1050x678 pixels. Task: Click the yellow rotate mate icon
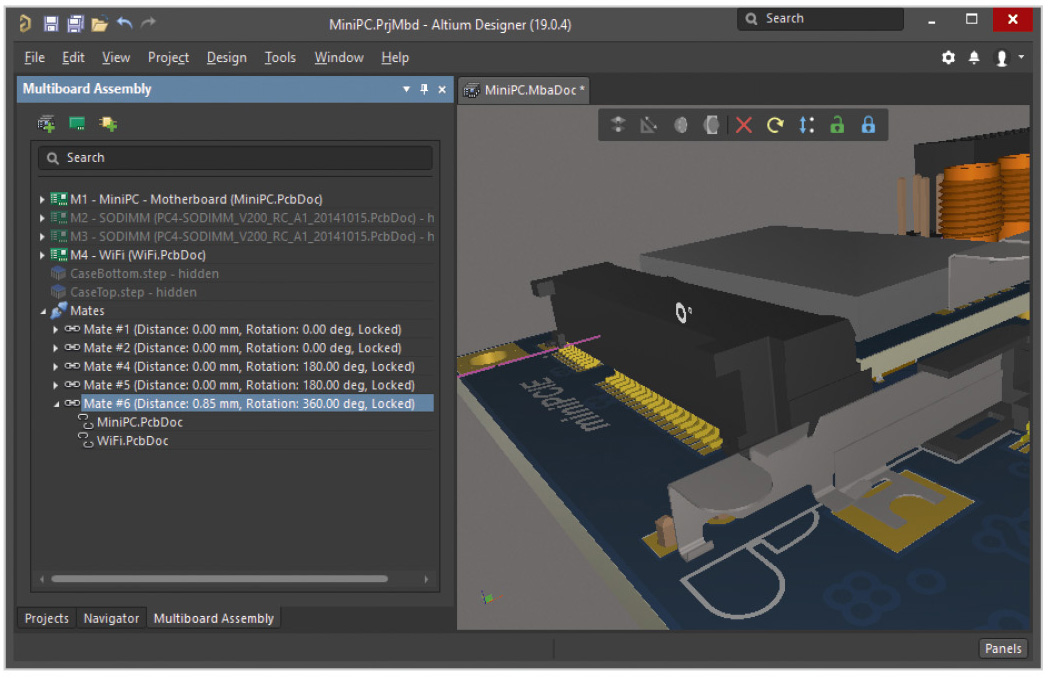pyautogui.click(x=775, y=125)
